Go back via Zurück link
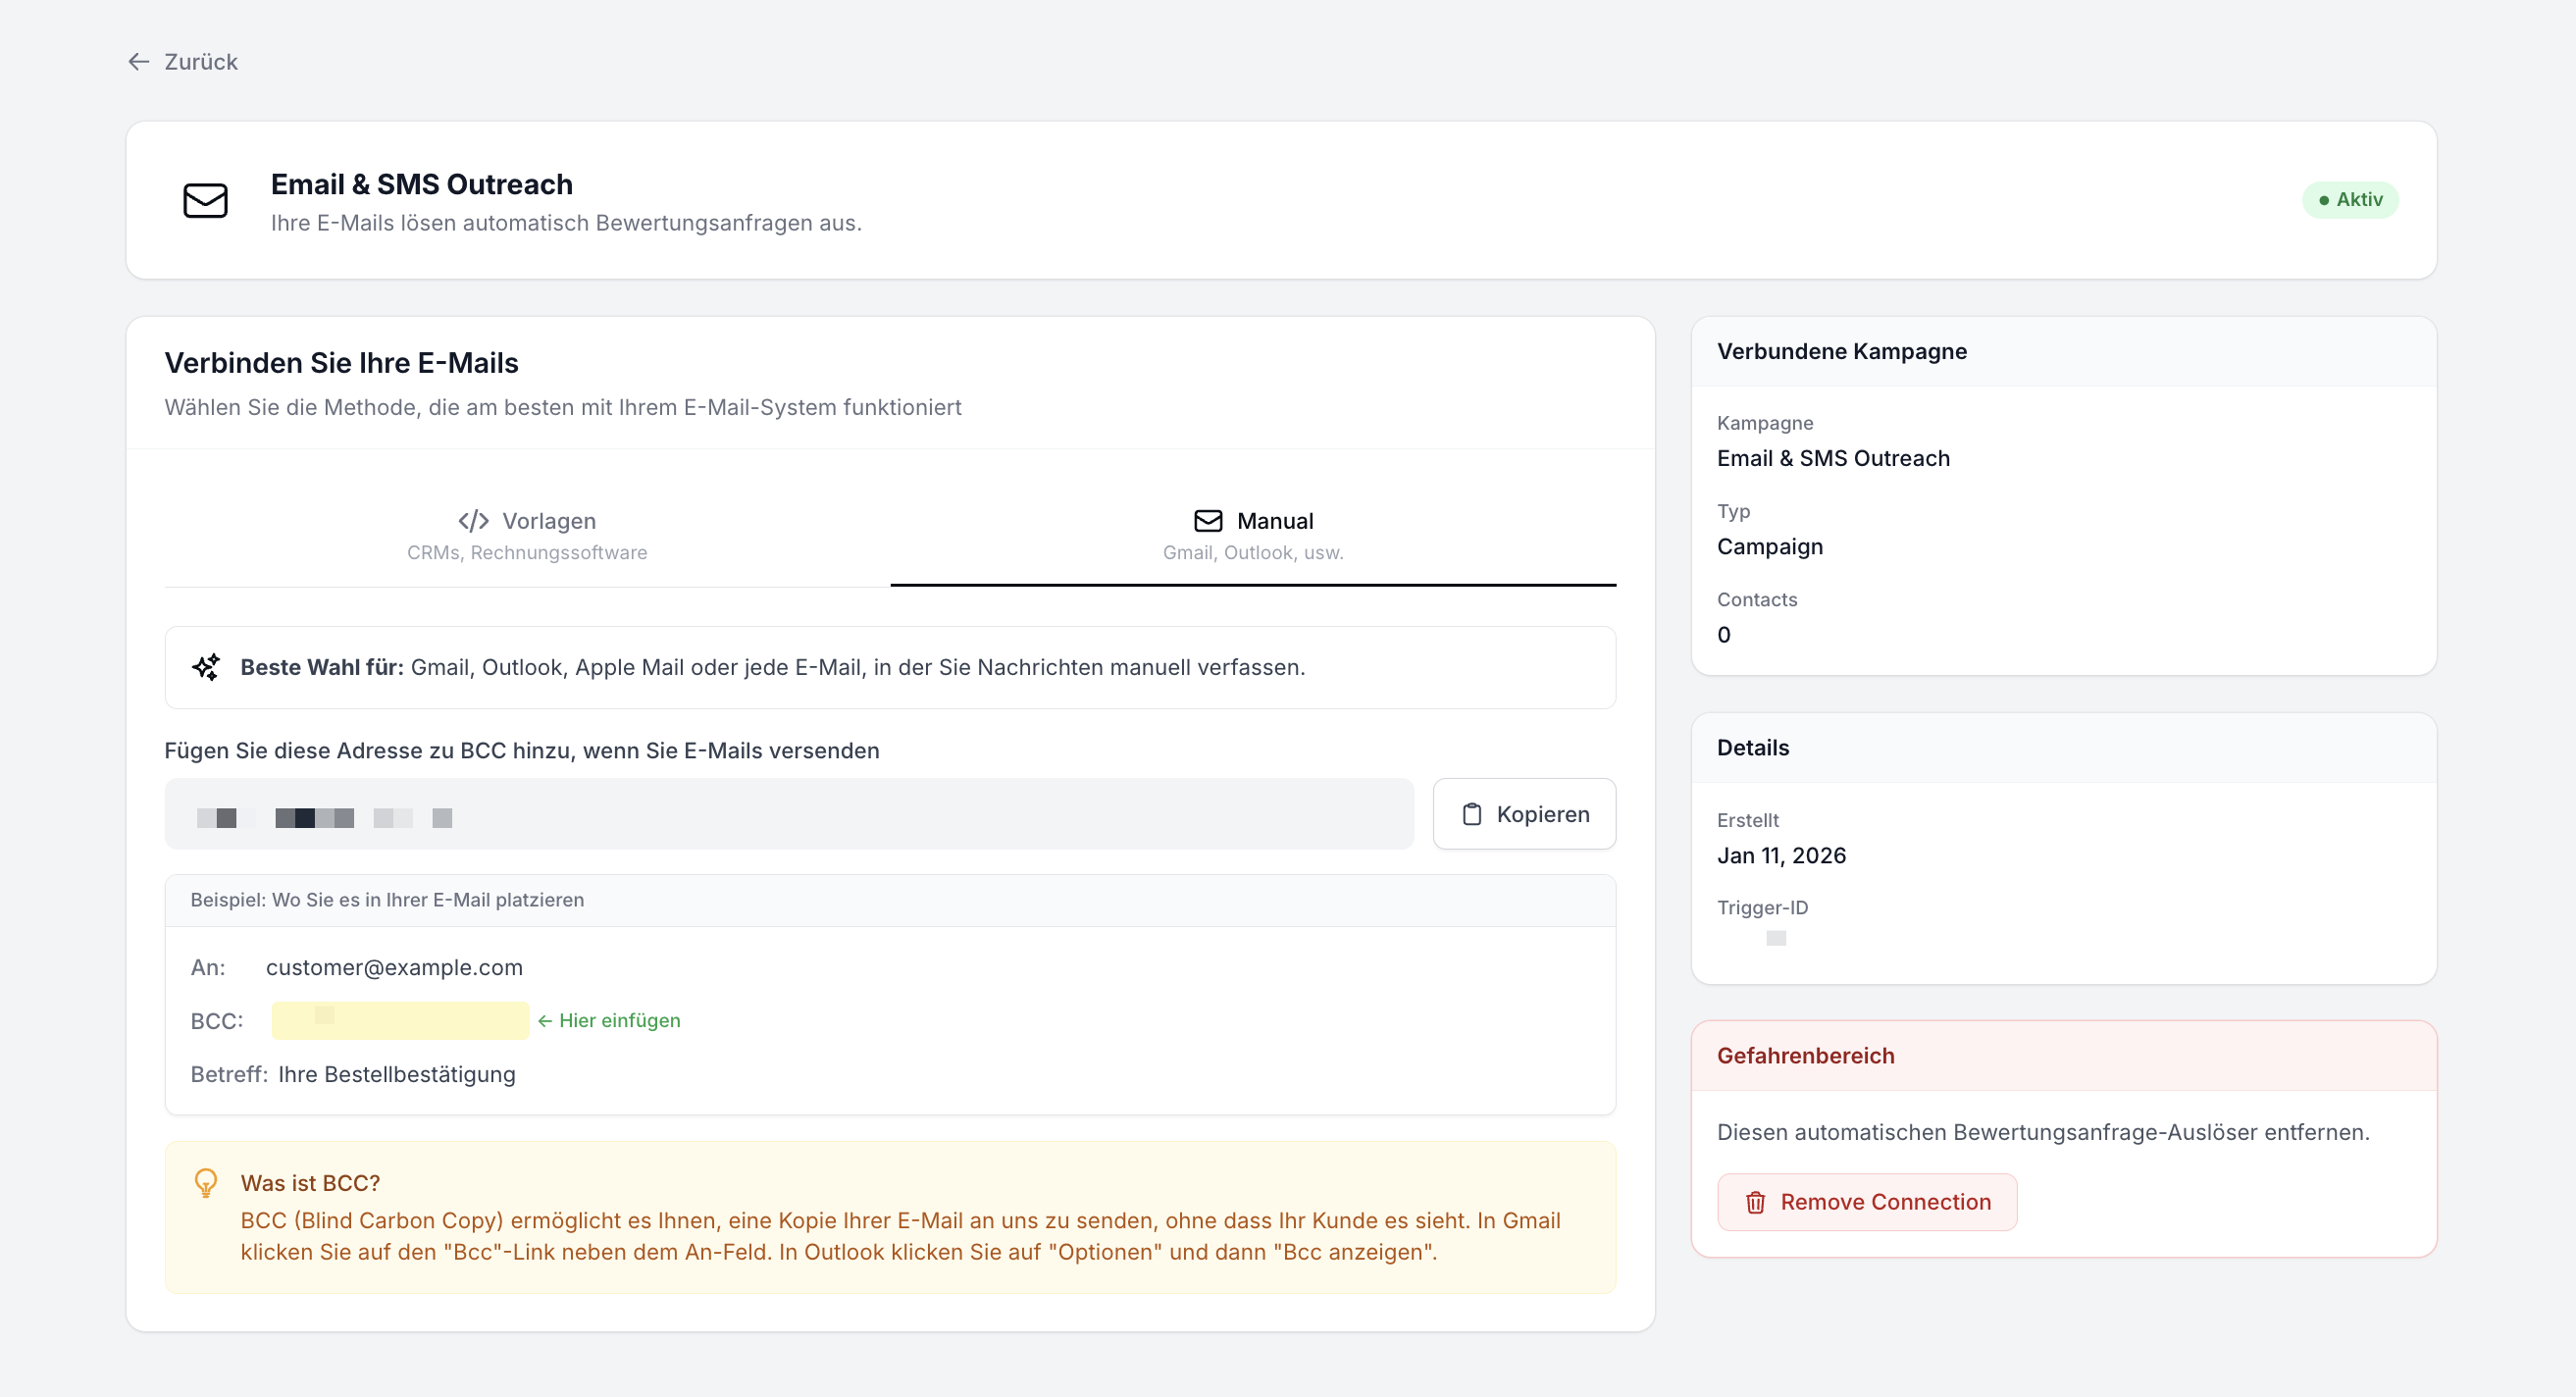 (x=200, y=62)
